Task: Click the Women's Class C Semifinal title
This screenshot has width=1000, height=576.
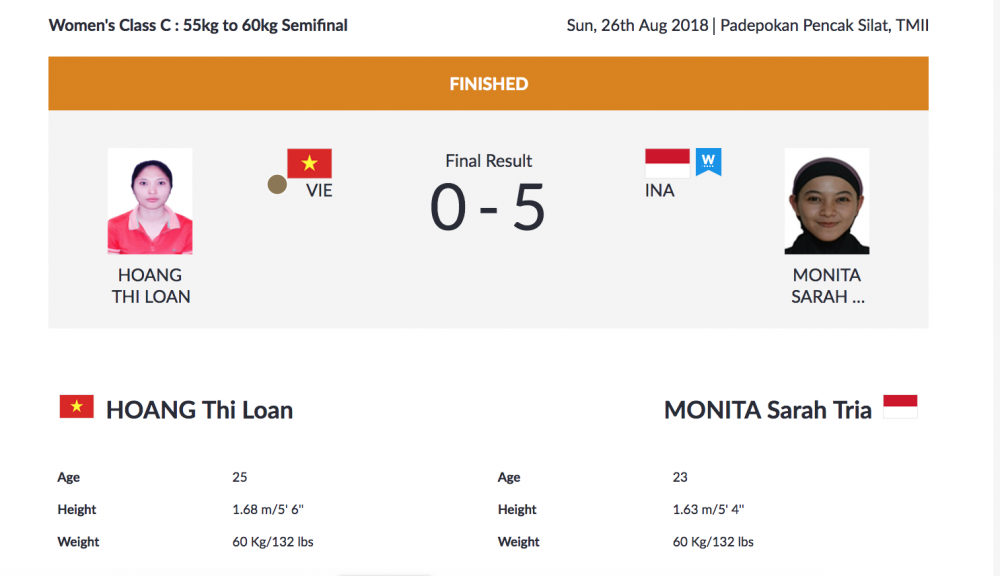Action: pyautogui.click(x=198, y=25)
